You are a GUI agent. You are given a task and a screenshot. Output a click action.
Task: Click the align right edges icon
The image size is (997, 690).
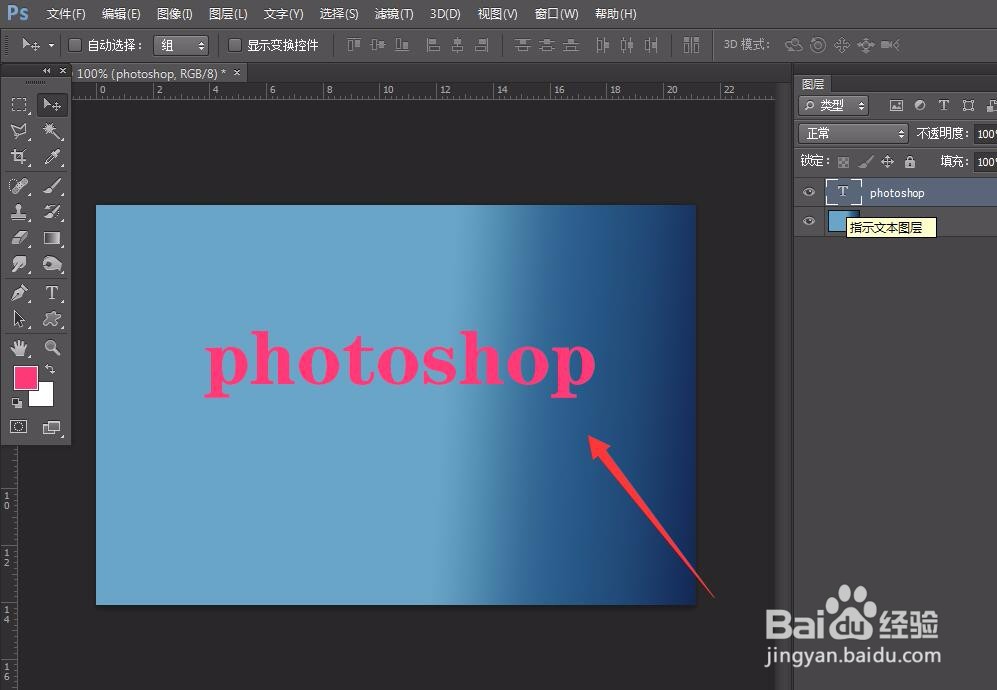click(482, 45)
